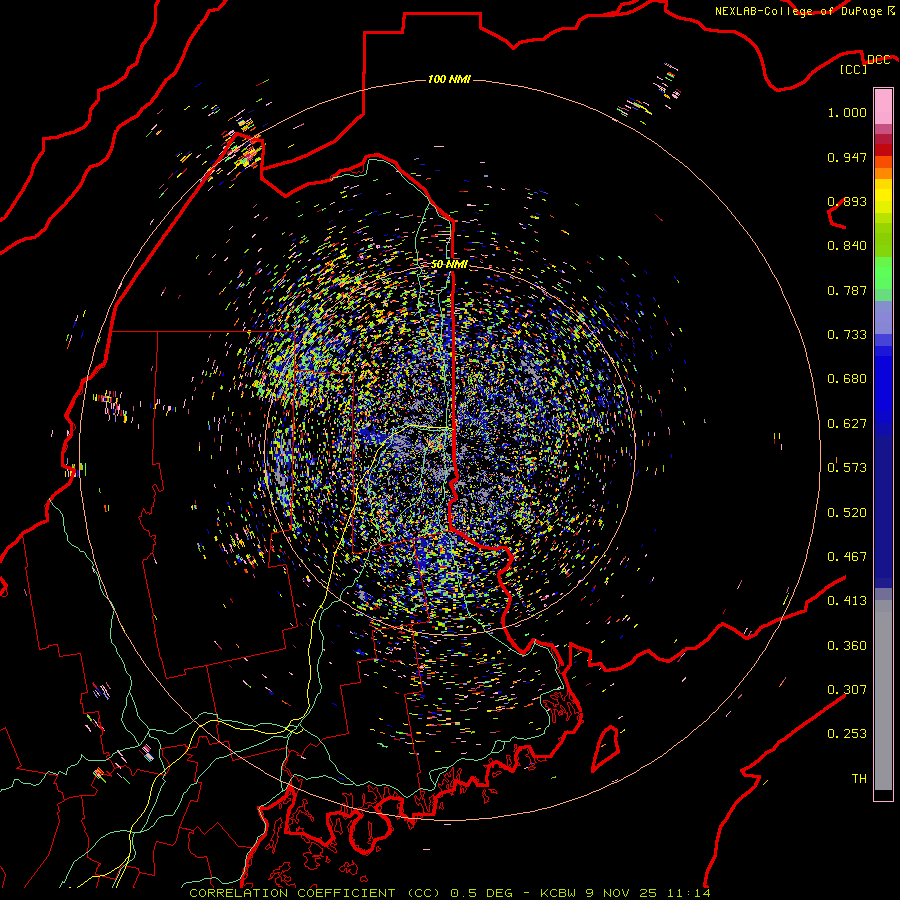The width and height of the screenshot is (900, 900).
Task: Click the pink top segment of color bar
Action: click(883, 107)
